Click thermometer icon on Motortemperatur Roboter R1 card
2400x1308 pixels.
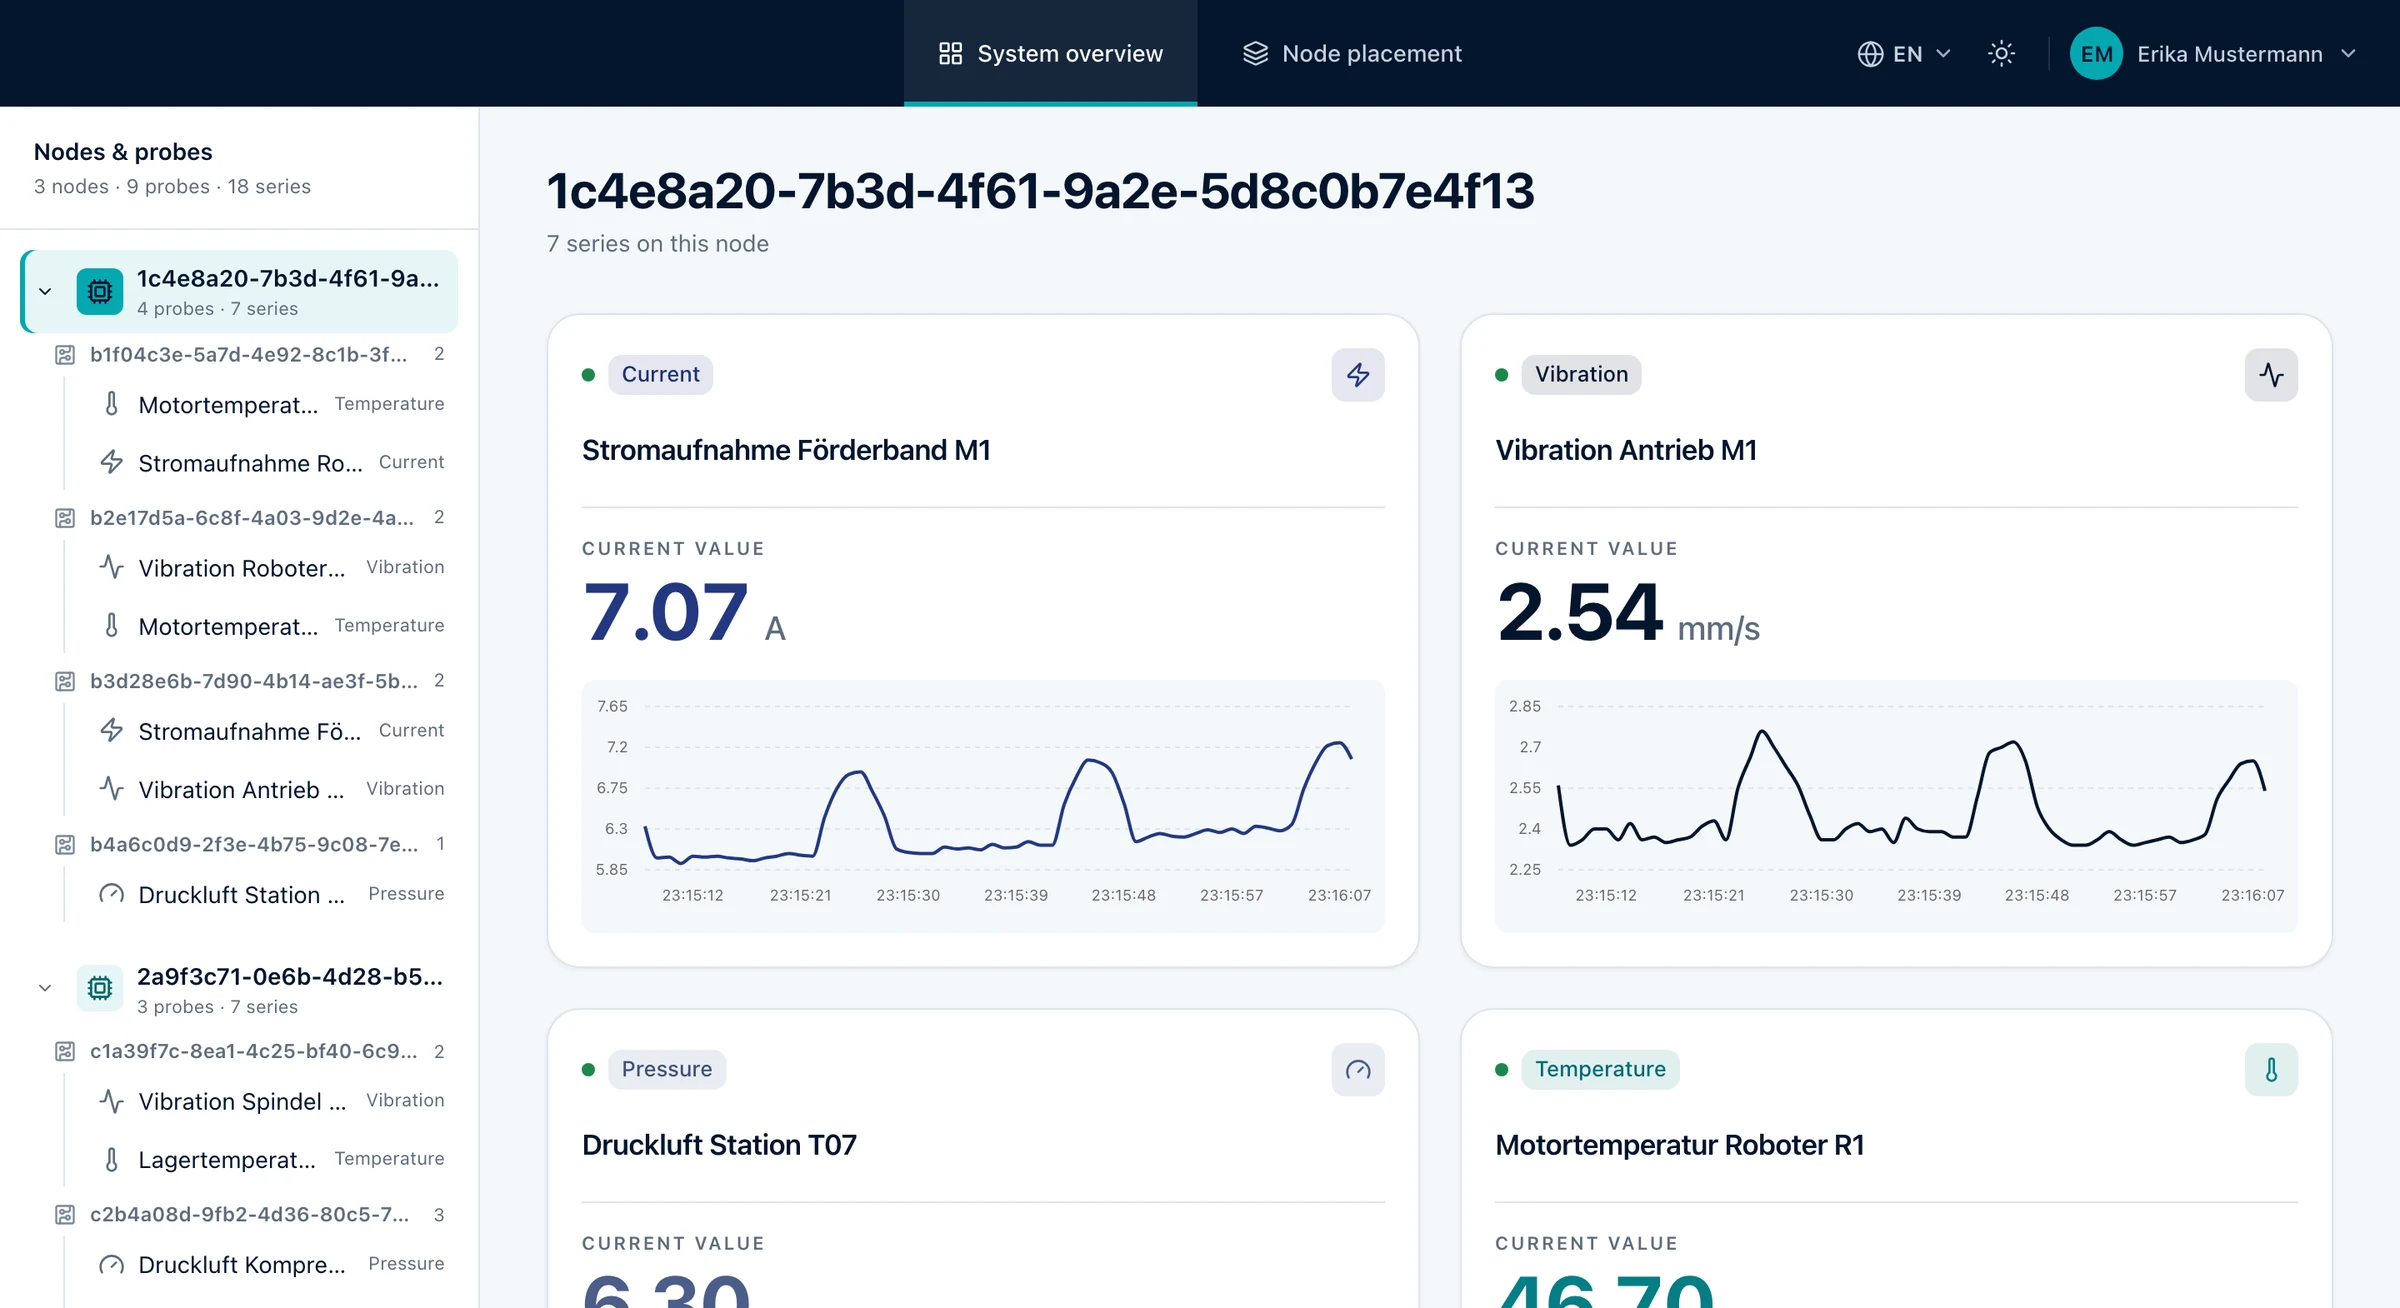pos(2271,1070)
